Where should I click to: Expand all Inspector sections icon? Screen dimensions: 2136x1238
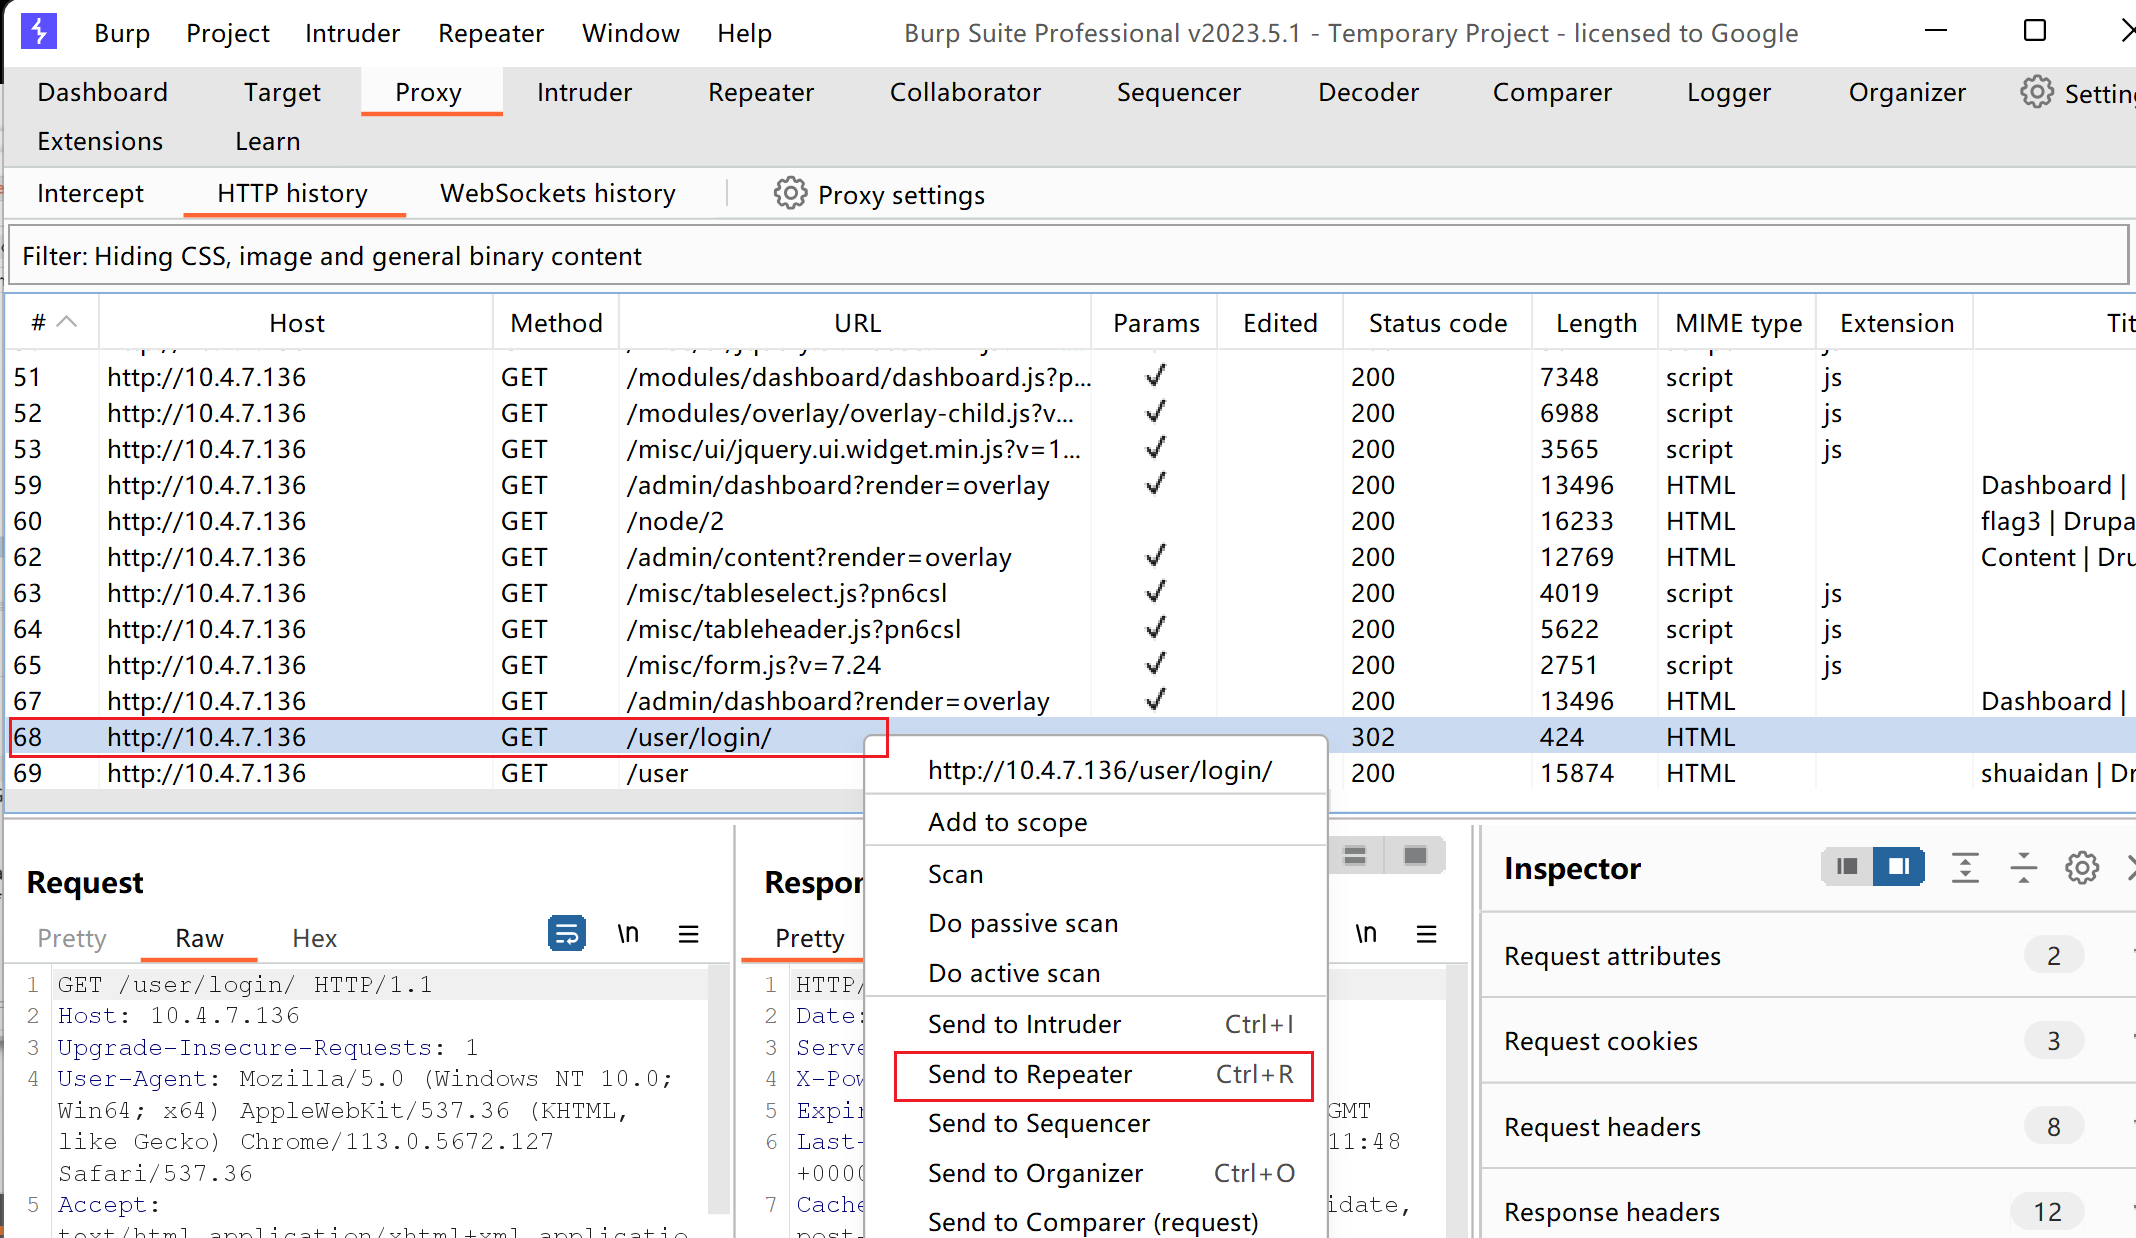[x=1965, y=867]
